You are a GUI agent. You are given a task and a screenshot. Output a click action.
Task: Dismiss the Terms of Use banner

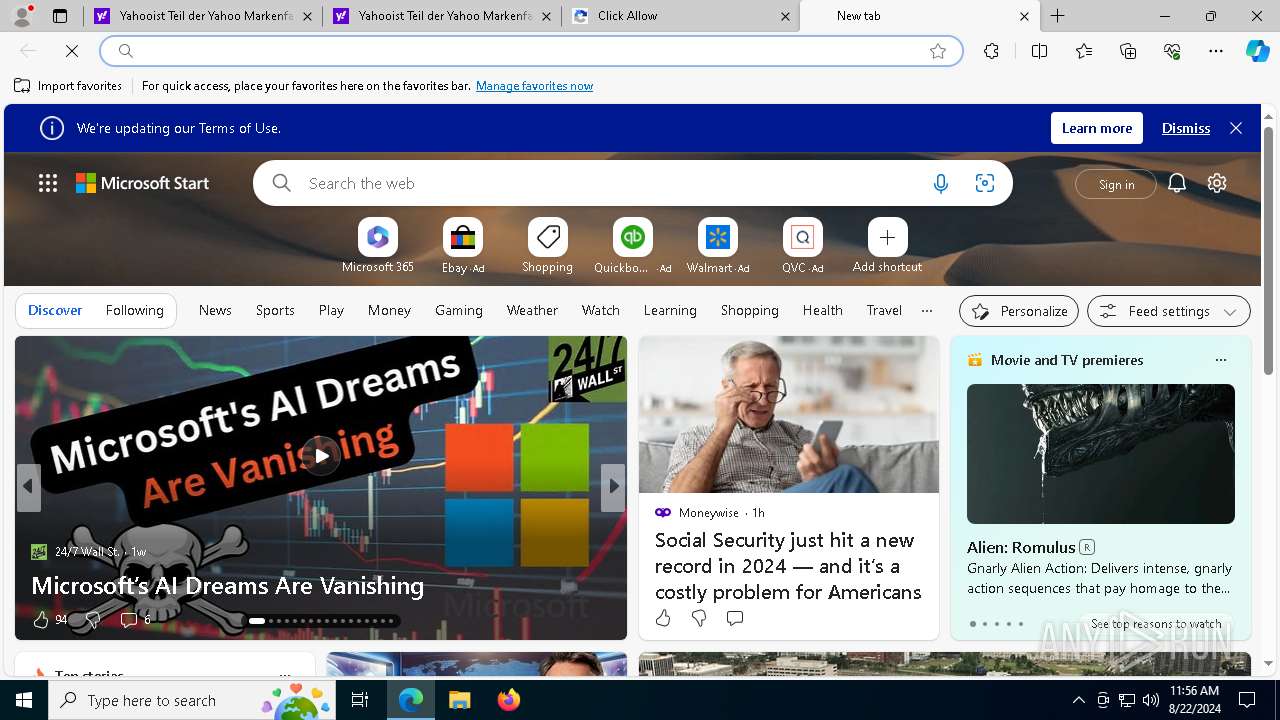[1186, 128]
